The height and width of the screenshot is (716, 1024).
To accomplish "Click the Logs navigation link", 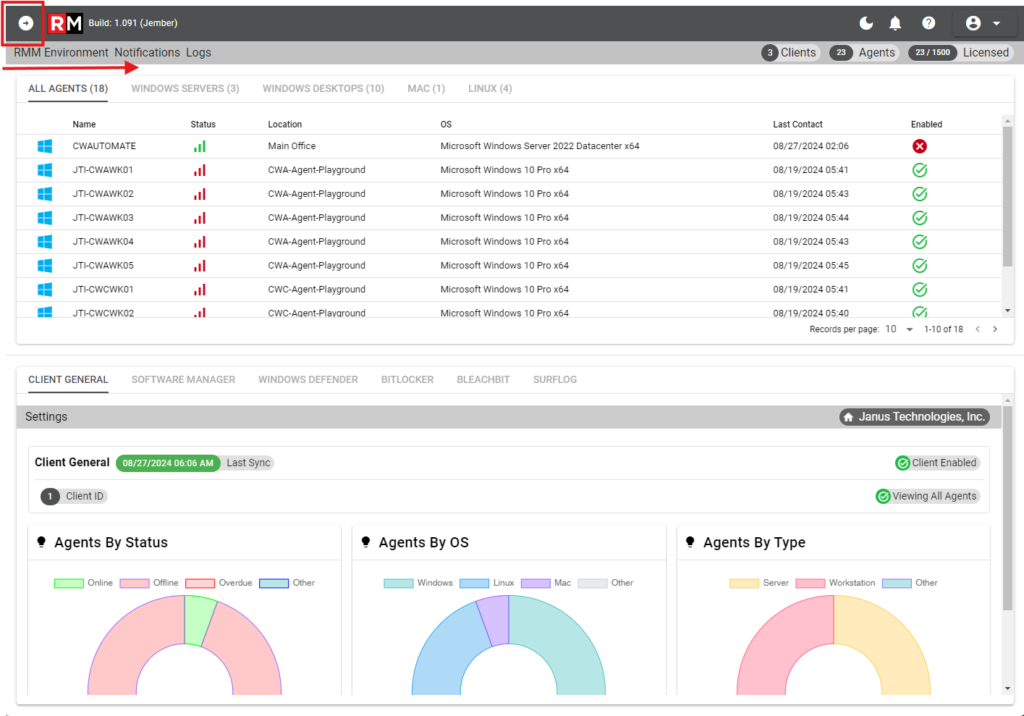I will click(x=199, y=52).
